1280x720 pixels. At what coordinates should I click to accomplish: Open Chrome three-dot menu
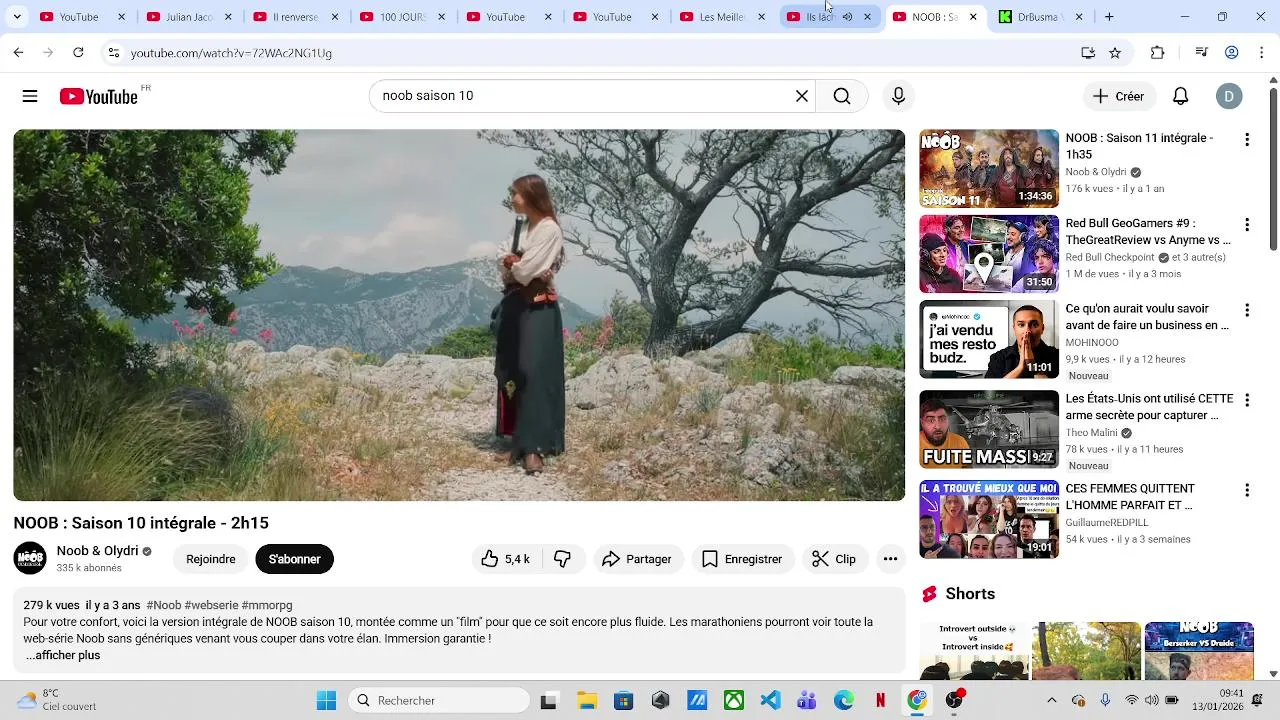point(1261,53)
